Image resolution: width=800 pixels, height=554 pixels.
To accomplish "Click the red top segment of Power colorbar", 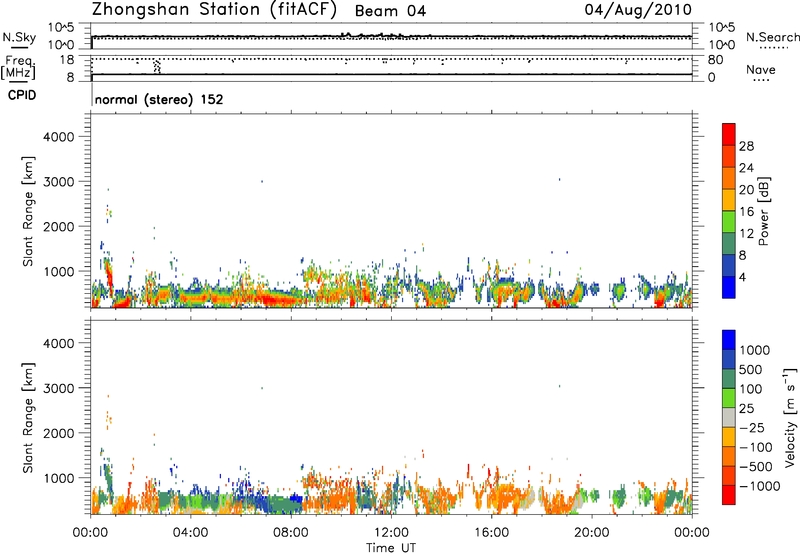I will (x=729, y=134).
